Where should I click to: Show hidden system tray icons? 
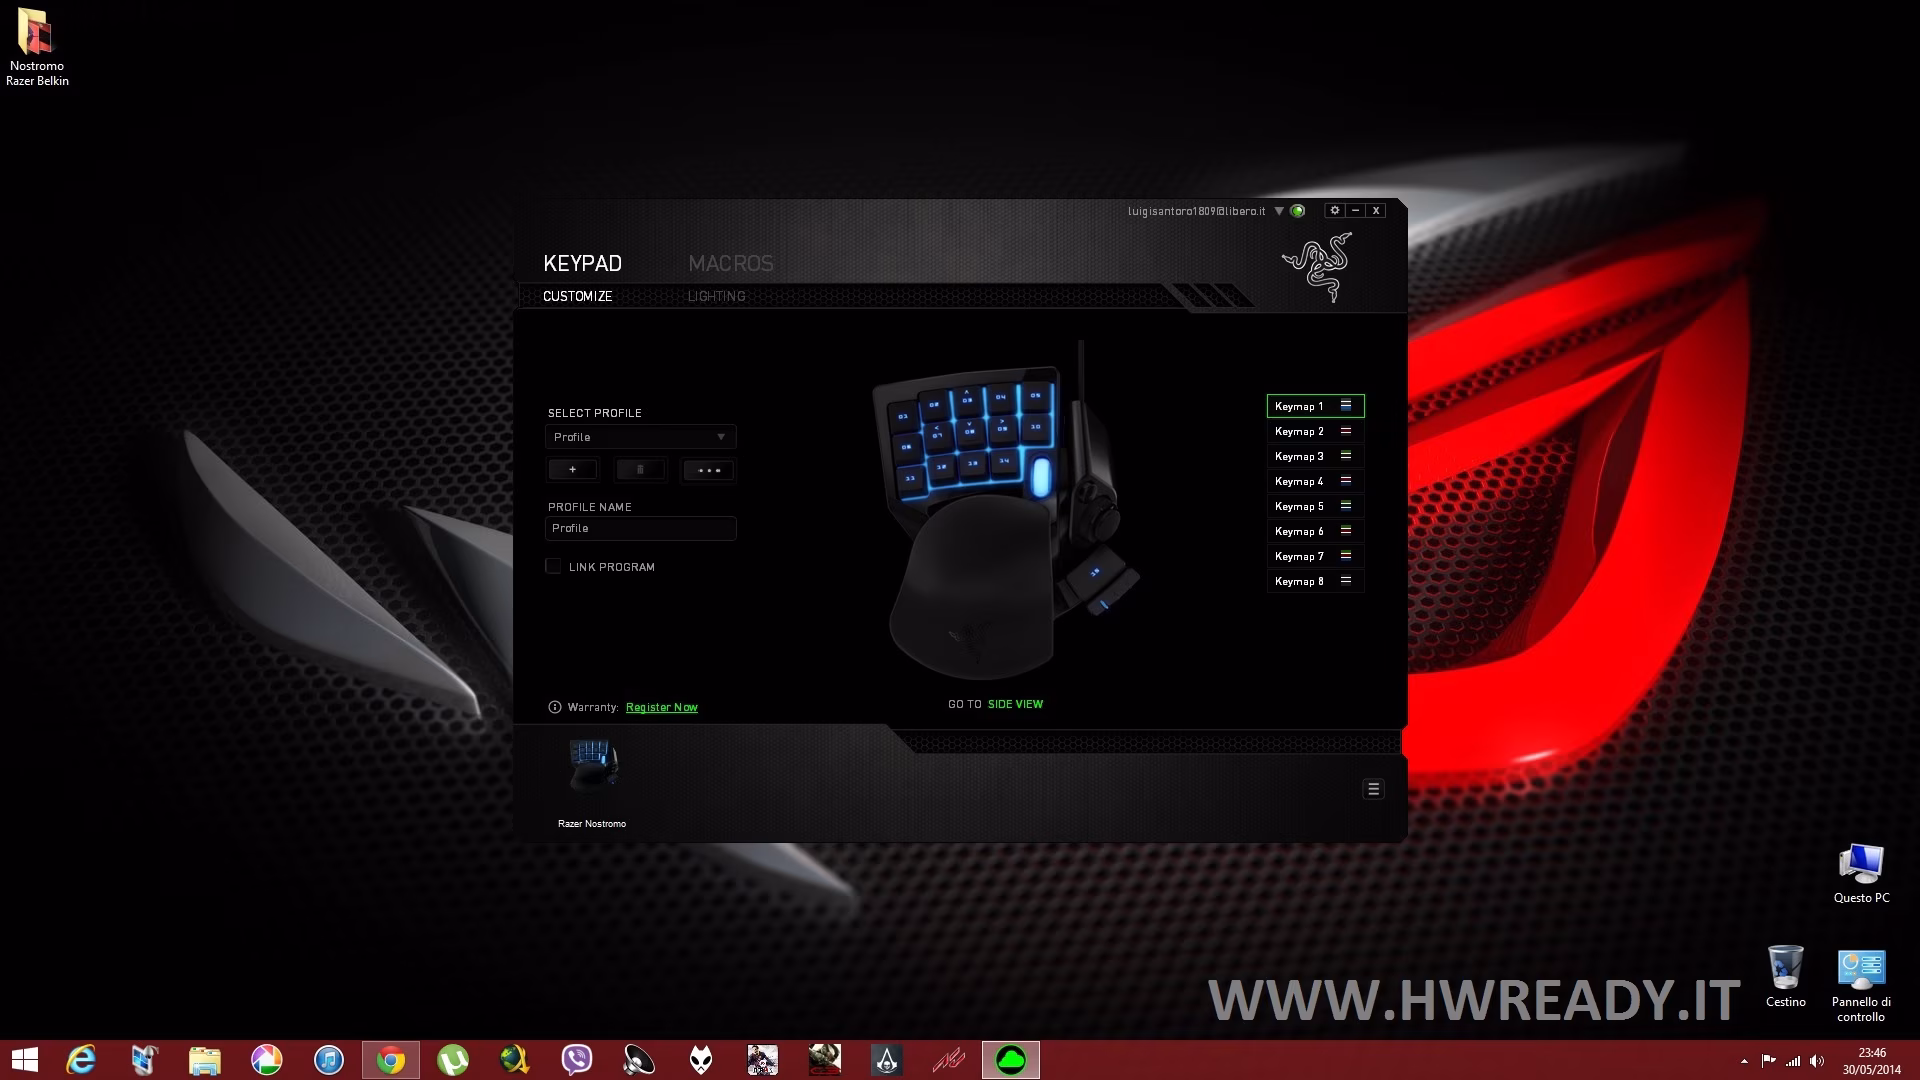[1744, 1061]
